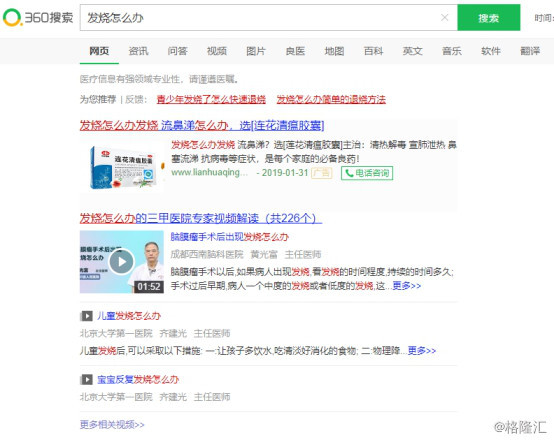The width and height of the screenshot is (554, 441).
Task: Open the 视频 tab
Action: pyautogui.click(x=217, y=51)
